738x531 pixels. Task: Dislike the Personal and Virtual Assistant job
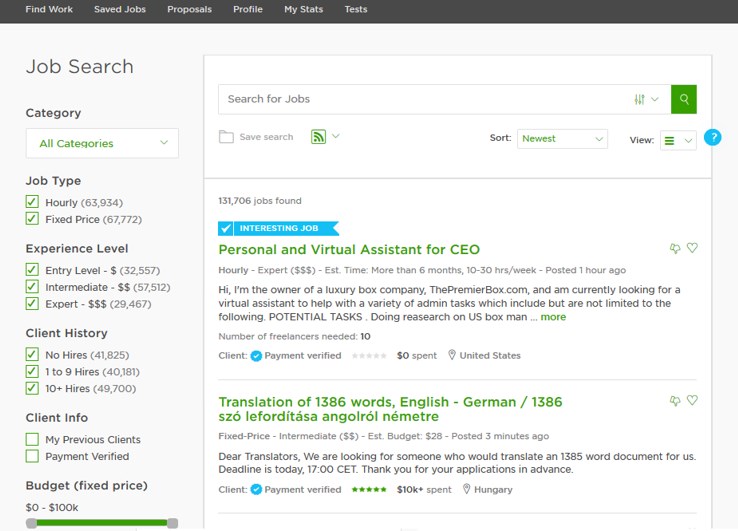675,248
